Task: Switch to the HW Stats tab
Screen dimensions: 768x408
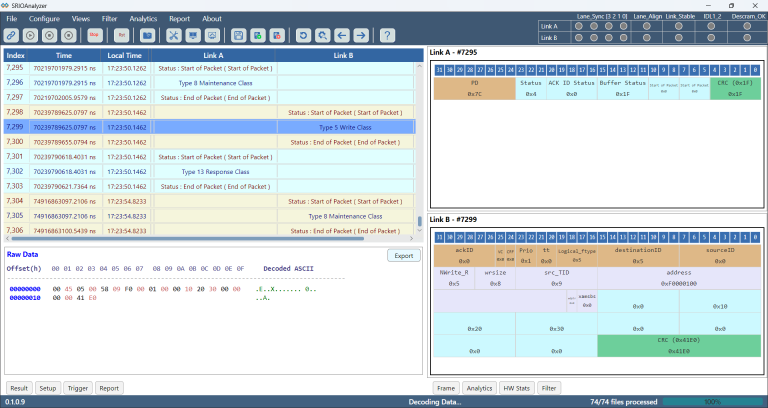Action: coord(517,388)
